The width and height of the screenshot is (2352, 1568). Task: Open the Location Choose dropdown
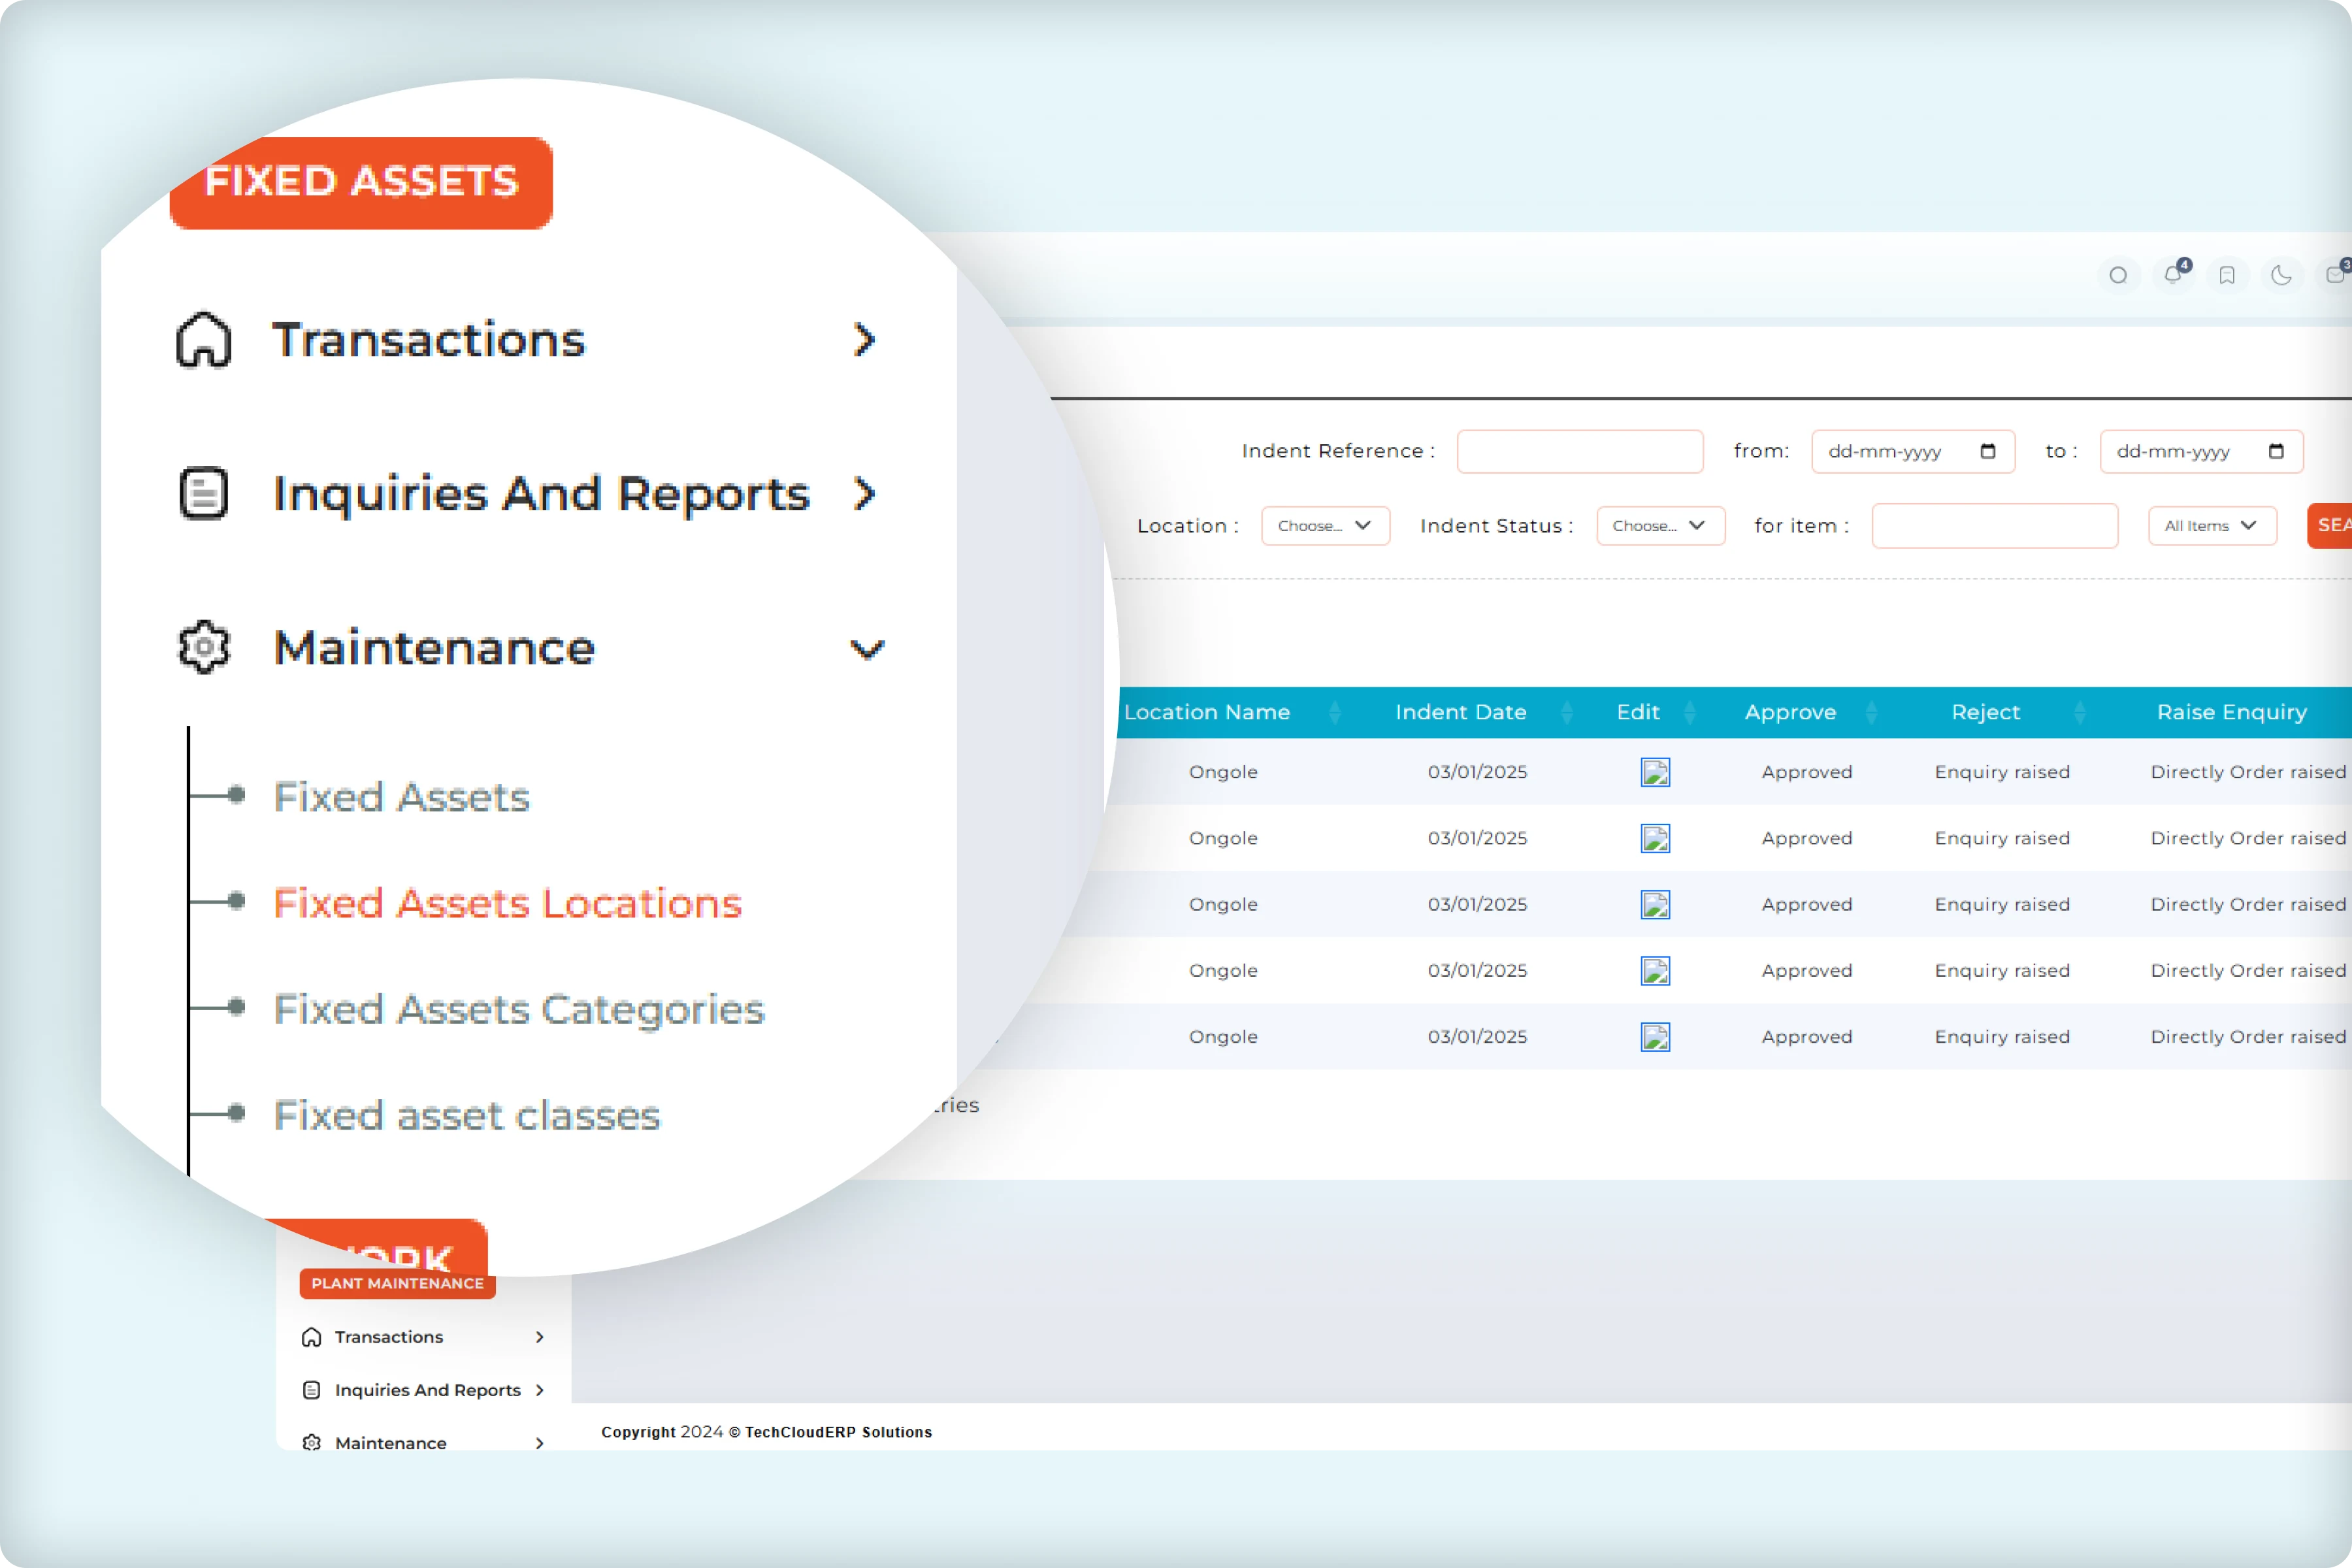(x=1325, y=525)
